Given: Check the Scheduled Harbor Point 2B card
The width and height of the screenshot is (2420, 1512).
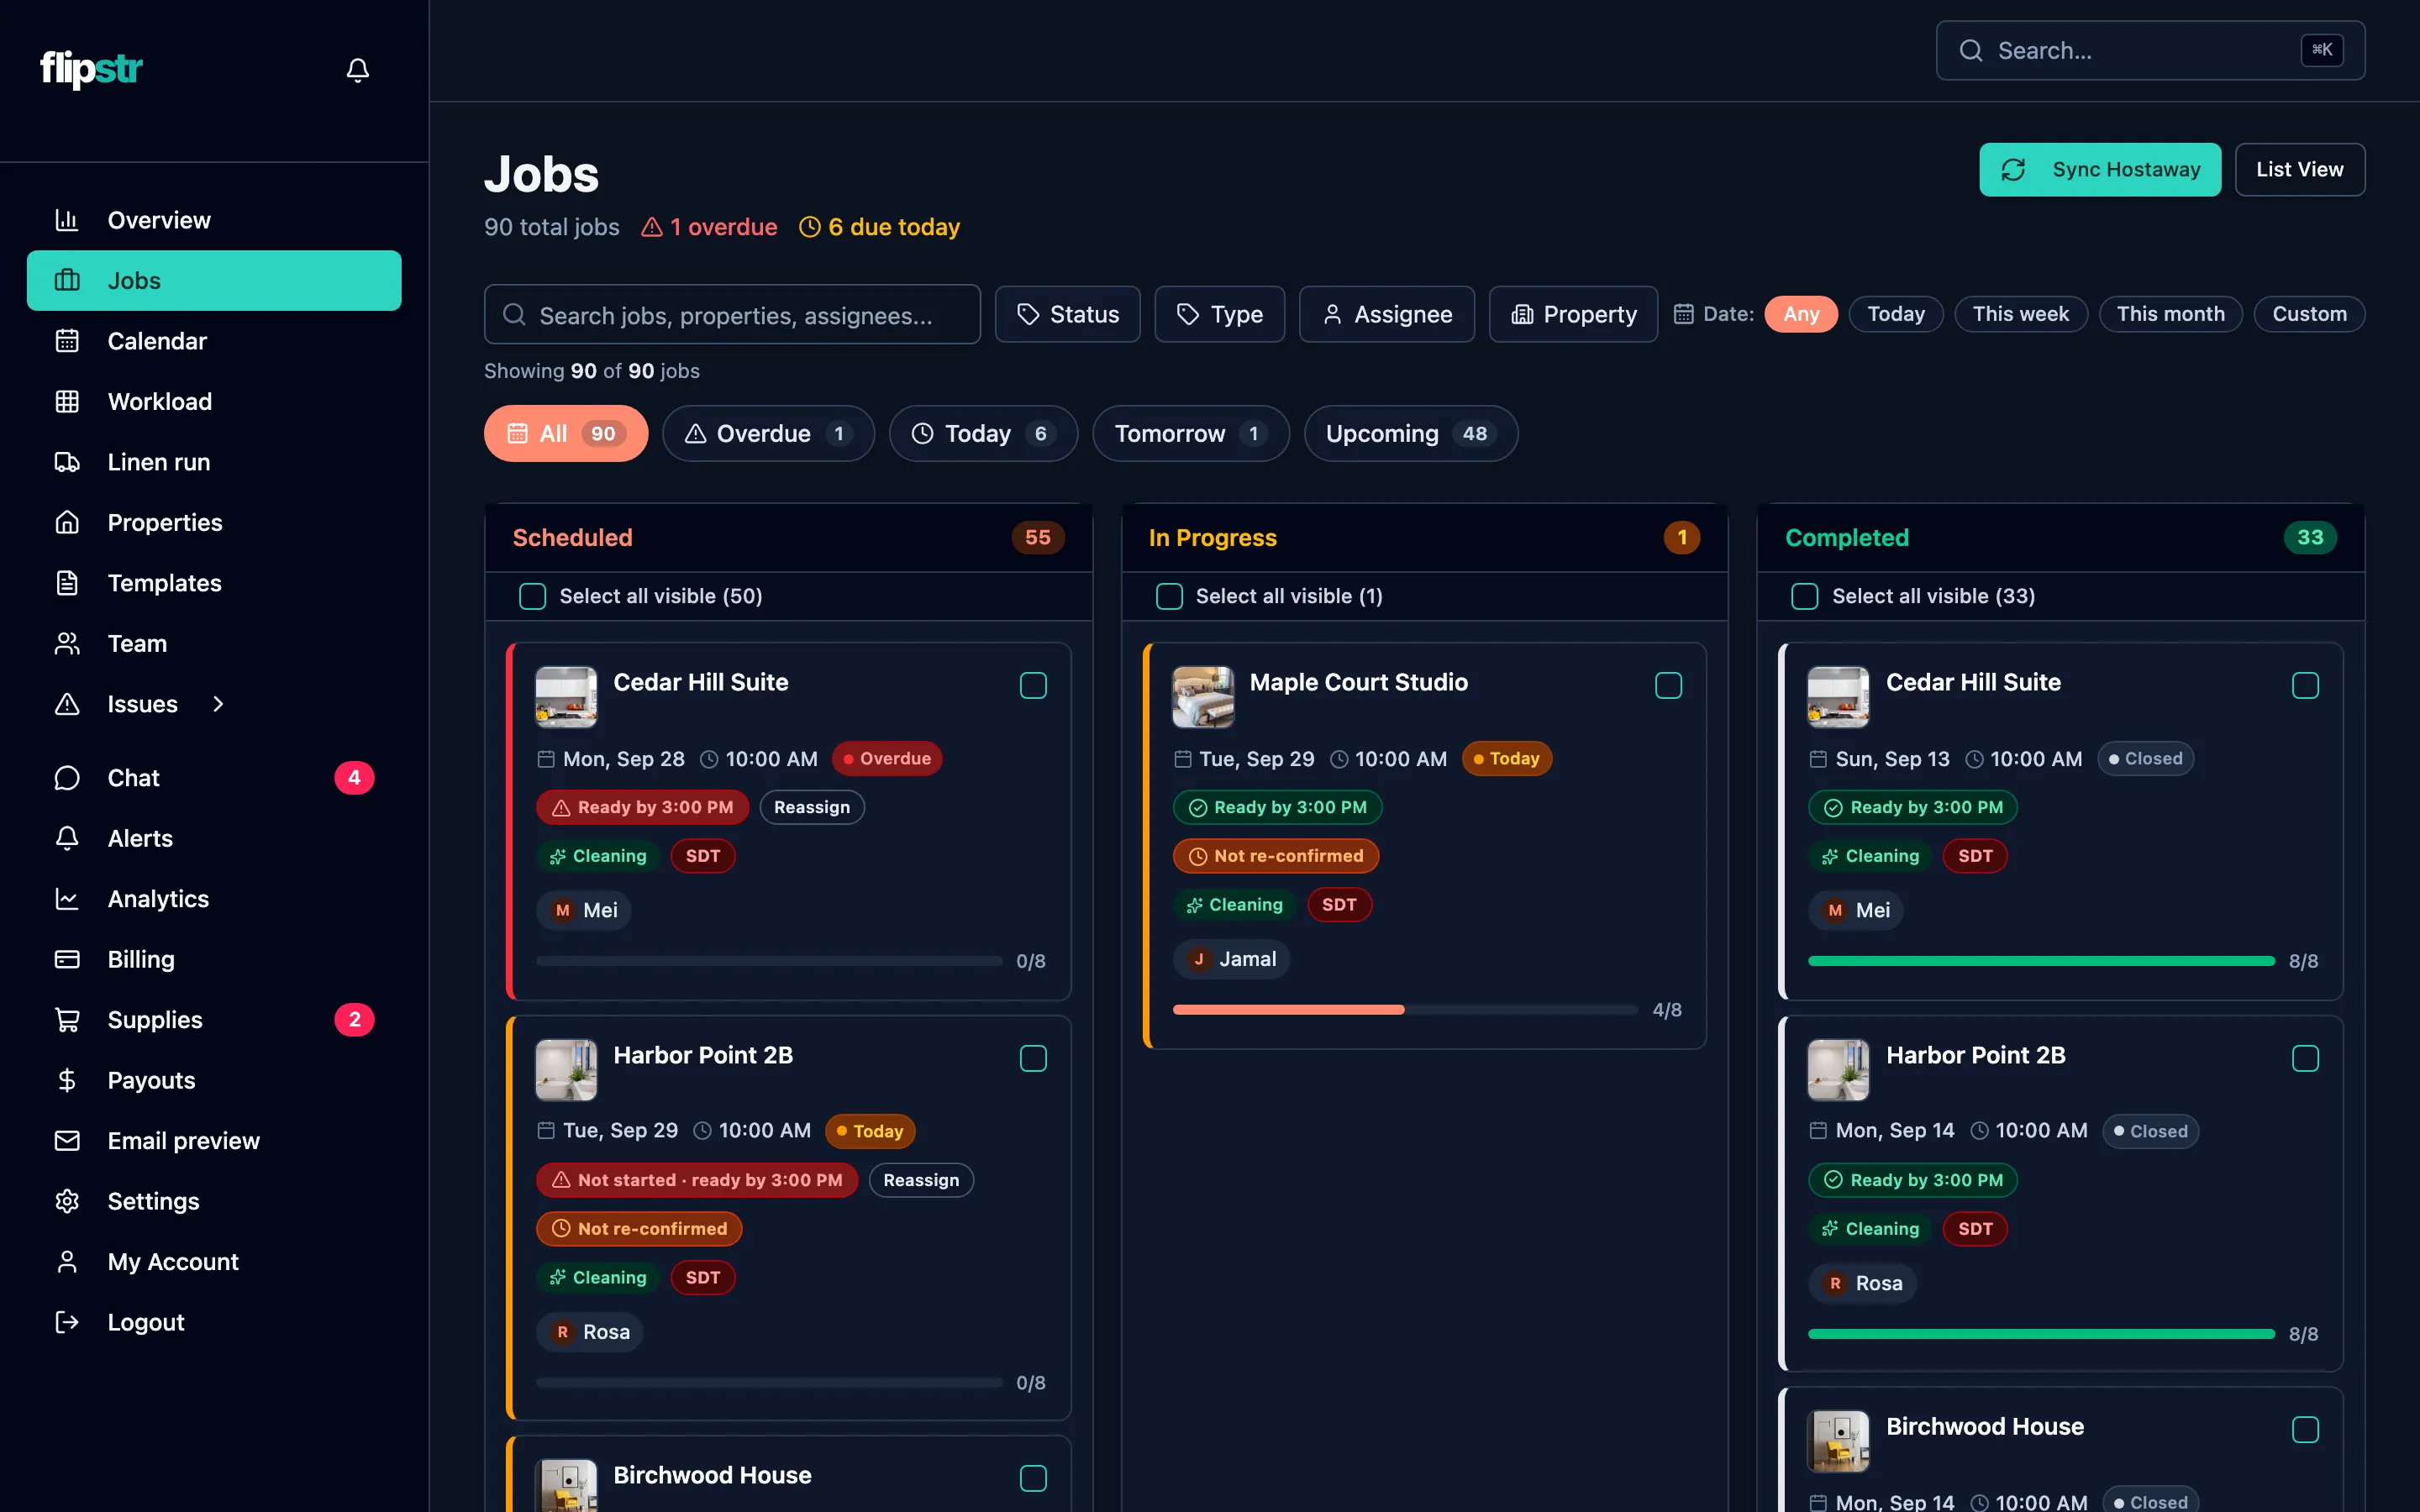Looking at the screenshot, I should (1033, 1058).
